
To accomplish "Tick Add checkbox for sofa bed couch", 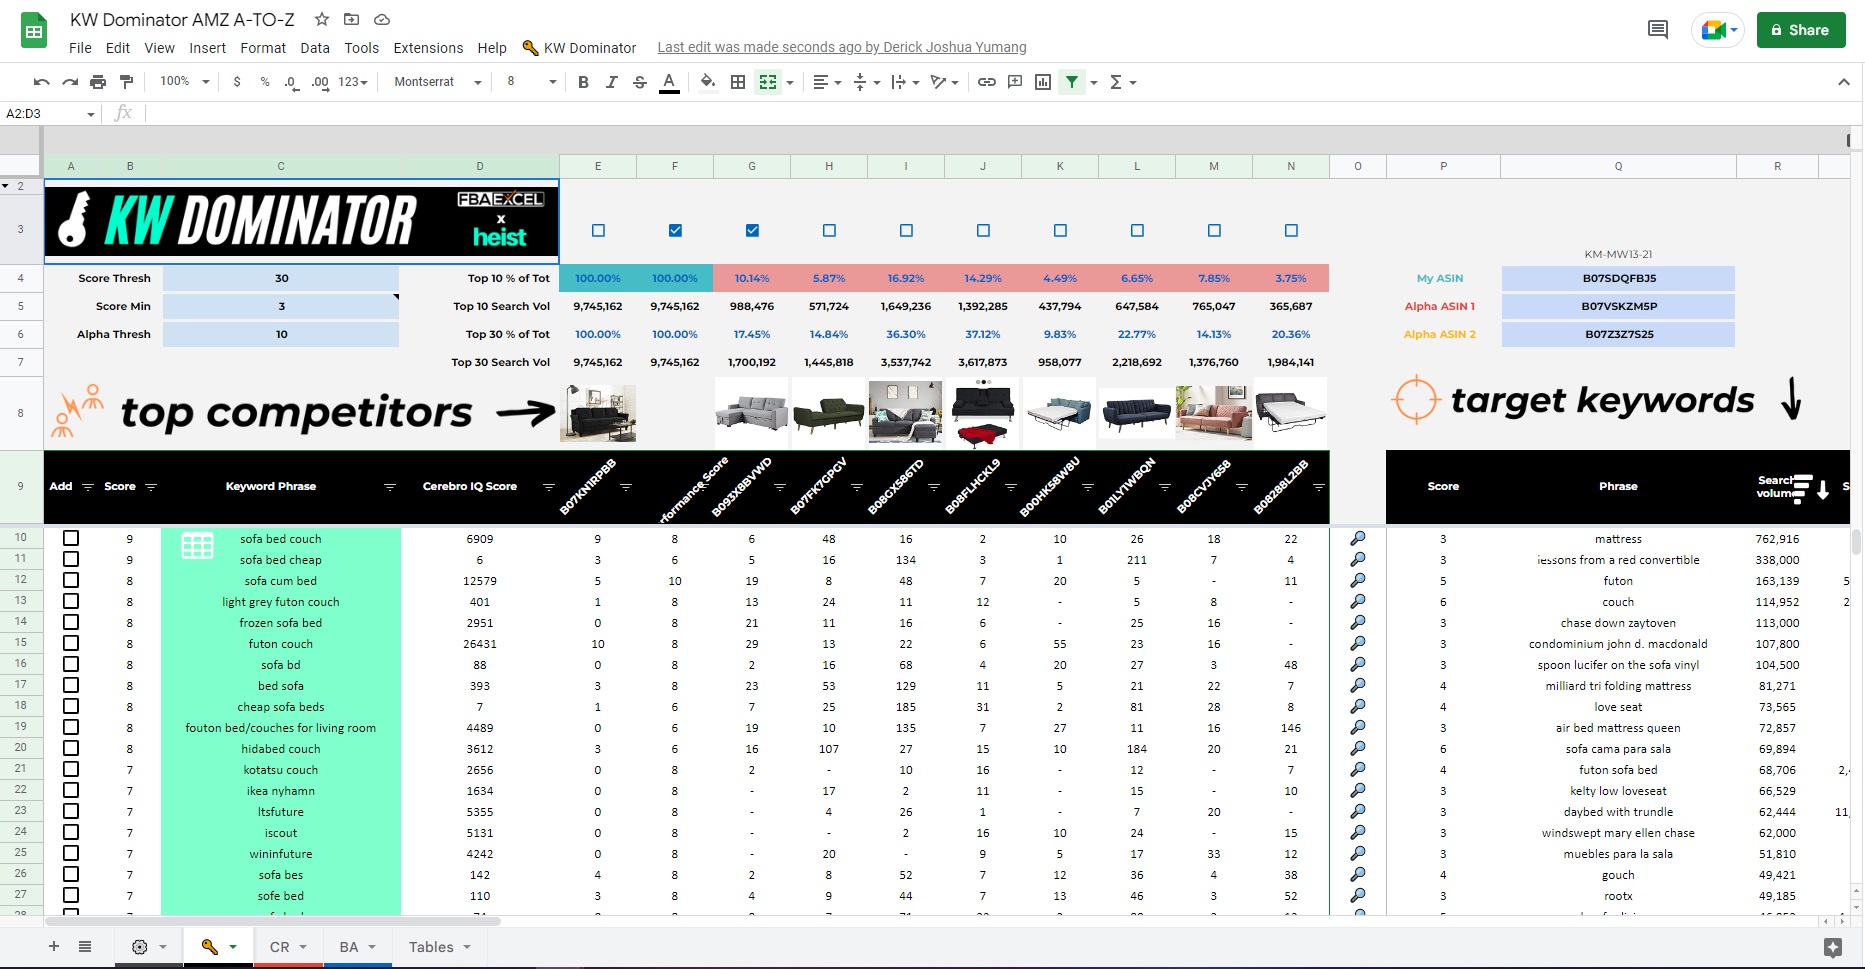I will [x=71, y=538].
